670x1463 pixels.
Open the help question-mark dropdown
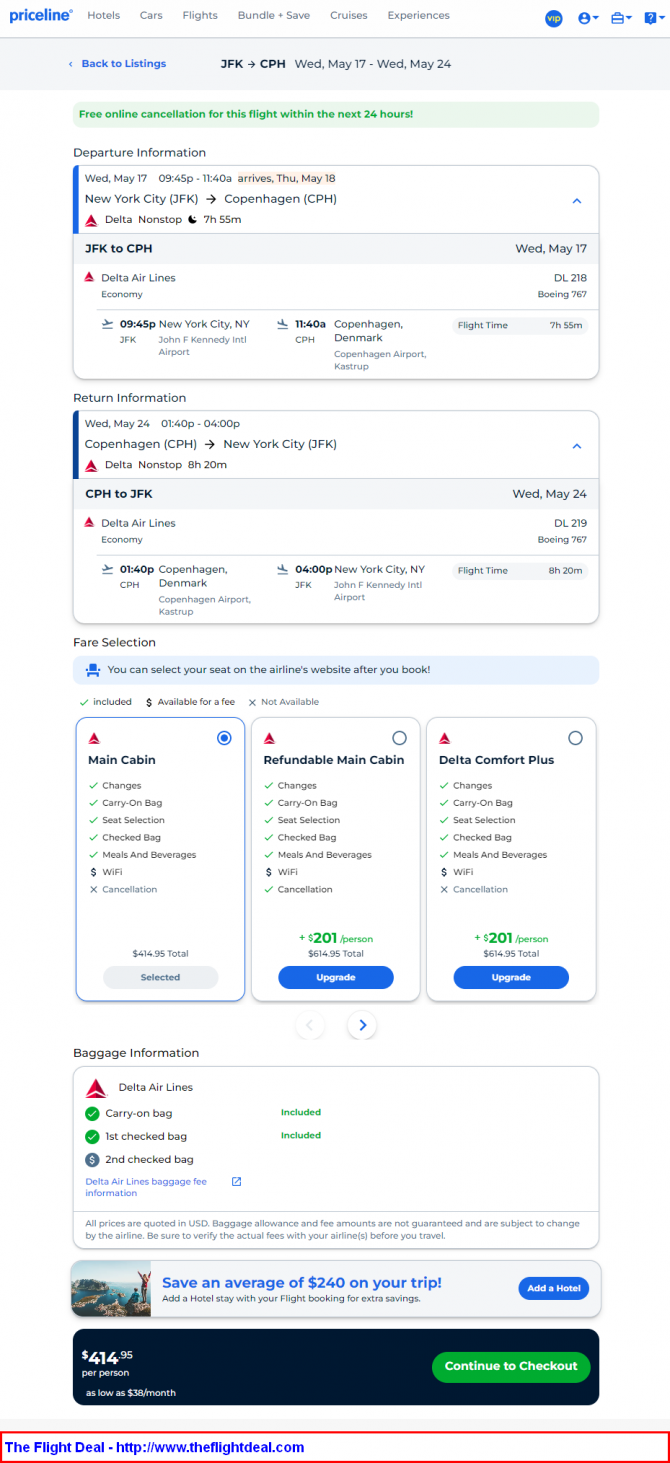652,18
